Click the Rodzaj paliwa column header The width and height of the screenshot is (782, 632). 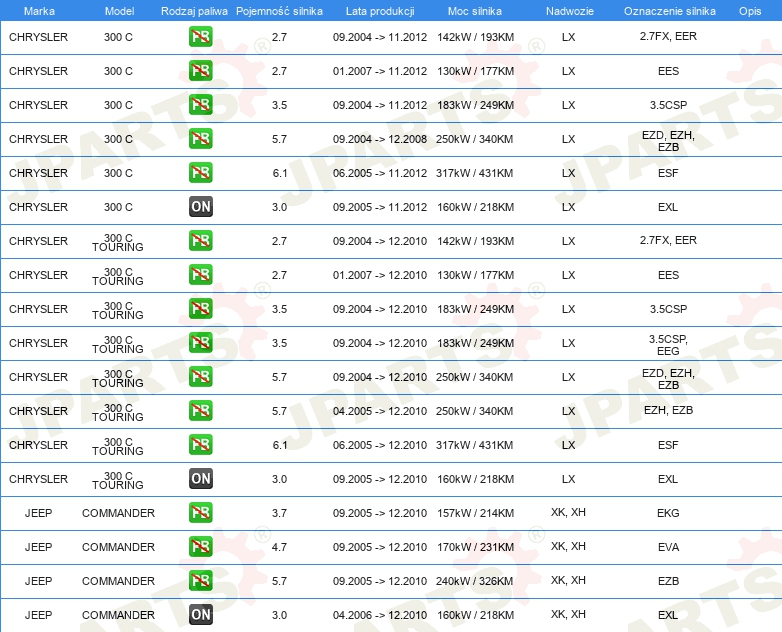[x=194, y=11]
